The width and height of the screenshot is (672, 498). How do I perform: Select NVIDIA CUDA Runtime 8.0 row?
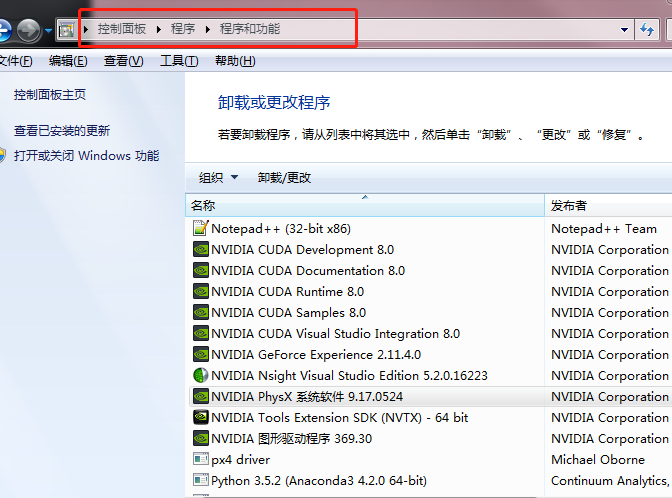click(430, 291)
